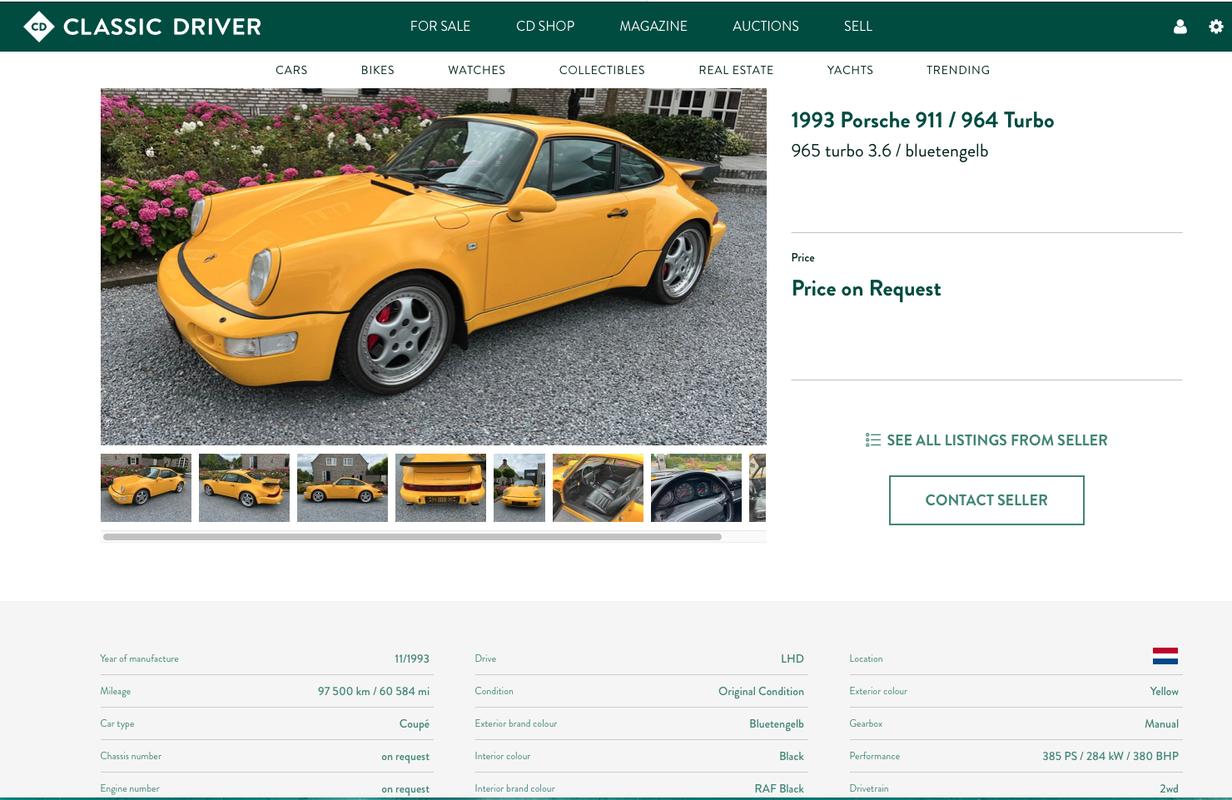The image size is (1232, 800).
Task: Click the year value '11/1993'
Action: pyautogui.click(x=411, y=659)
